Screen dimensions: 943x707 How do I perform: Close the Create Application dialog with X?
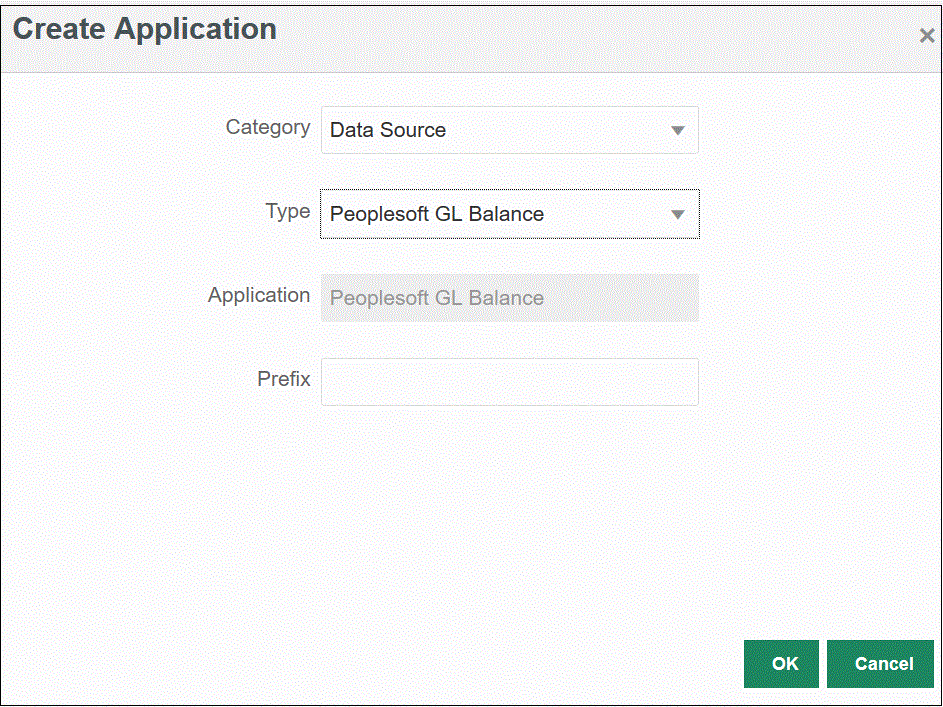coord(926,36)
